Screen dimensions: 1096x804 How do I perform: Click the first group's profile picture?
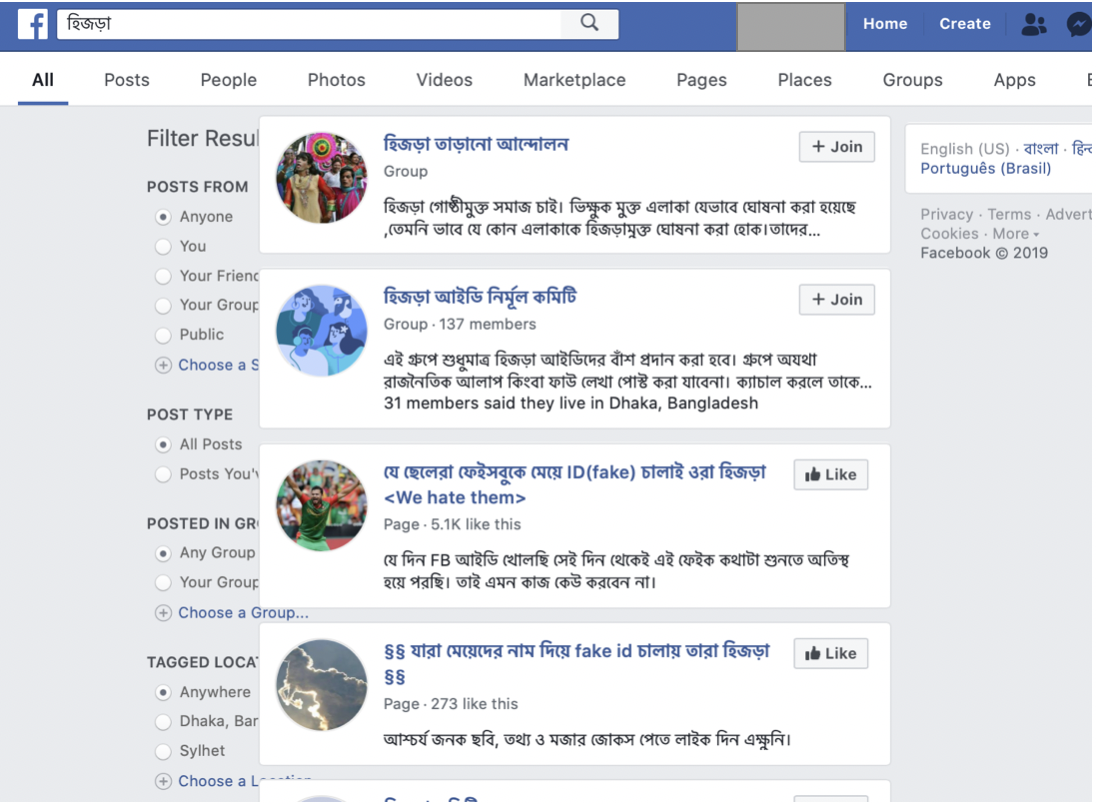coord(322,178)
